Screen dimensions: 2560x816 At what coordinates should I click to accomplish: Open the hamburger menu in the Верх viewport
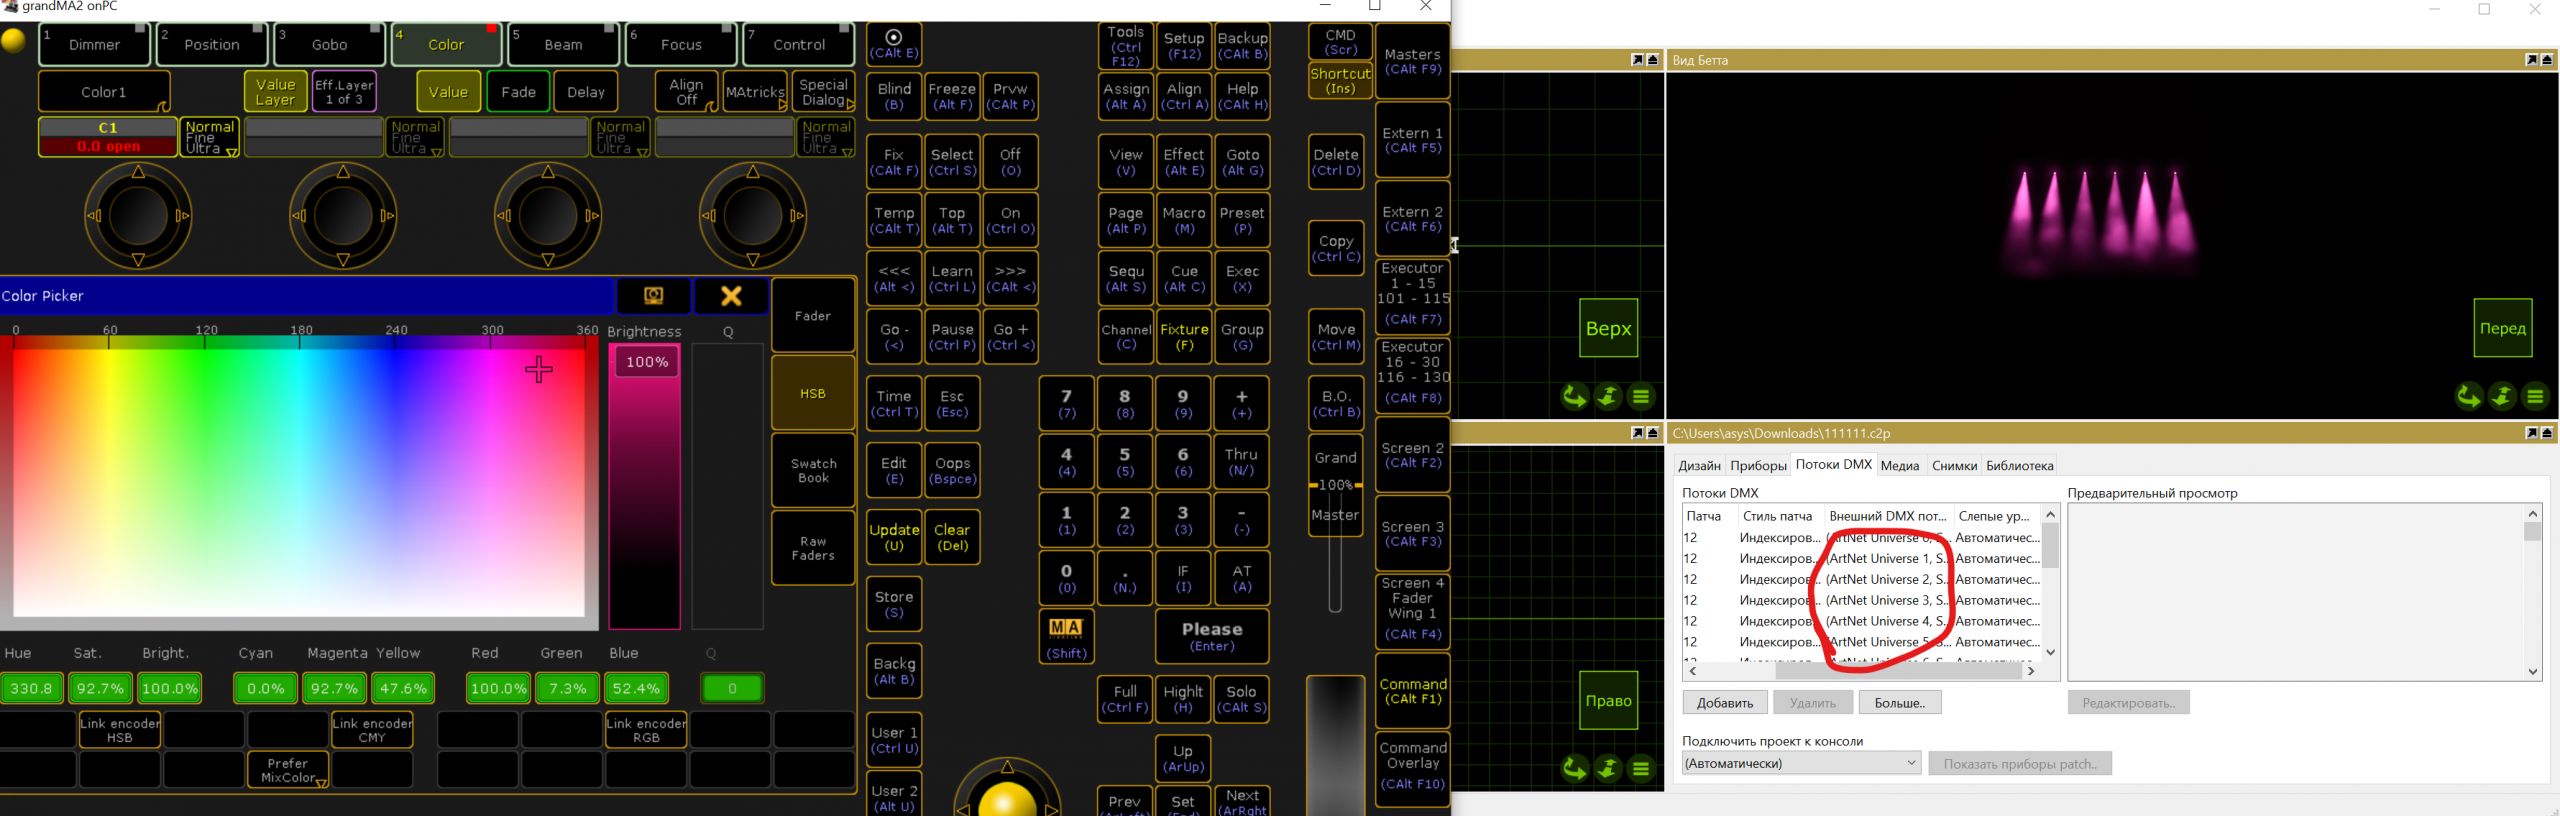(x=1641, y=397)
